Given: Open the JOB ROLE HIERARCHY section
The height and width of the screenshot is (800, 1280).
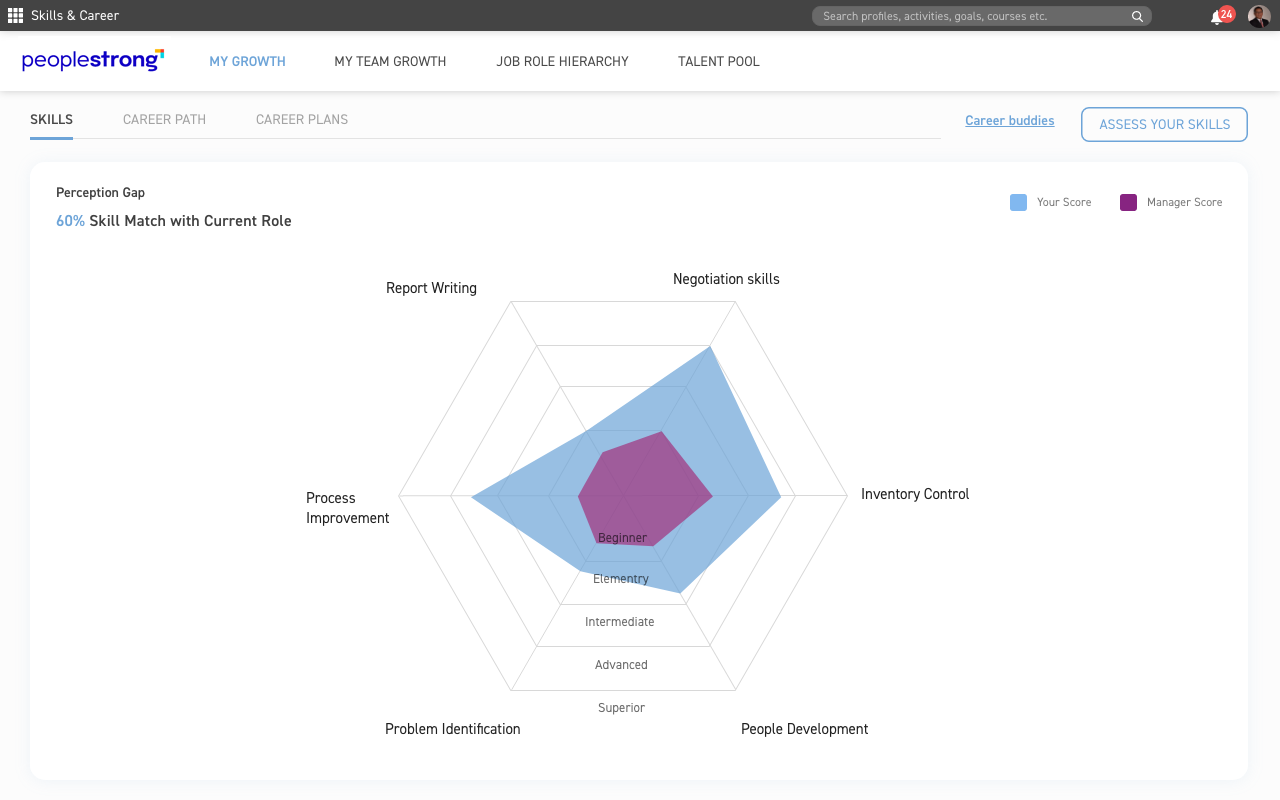Looking at the screenshot, I should coord(562,61).
